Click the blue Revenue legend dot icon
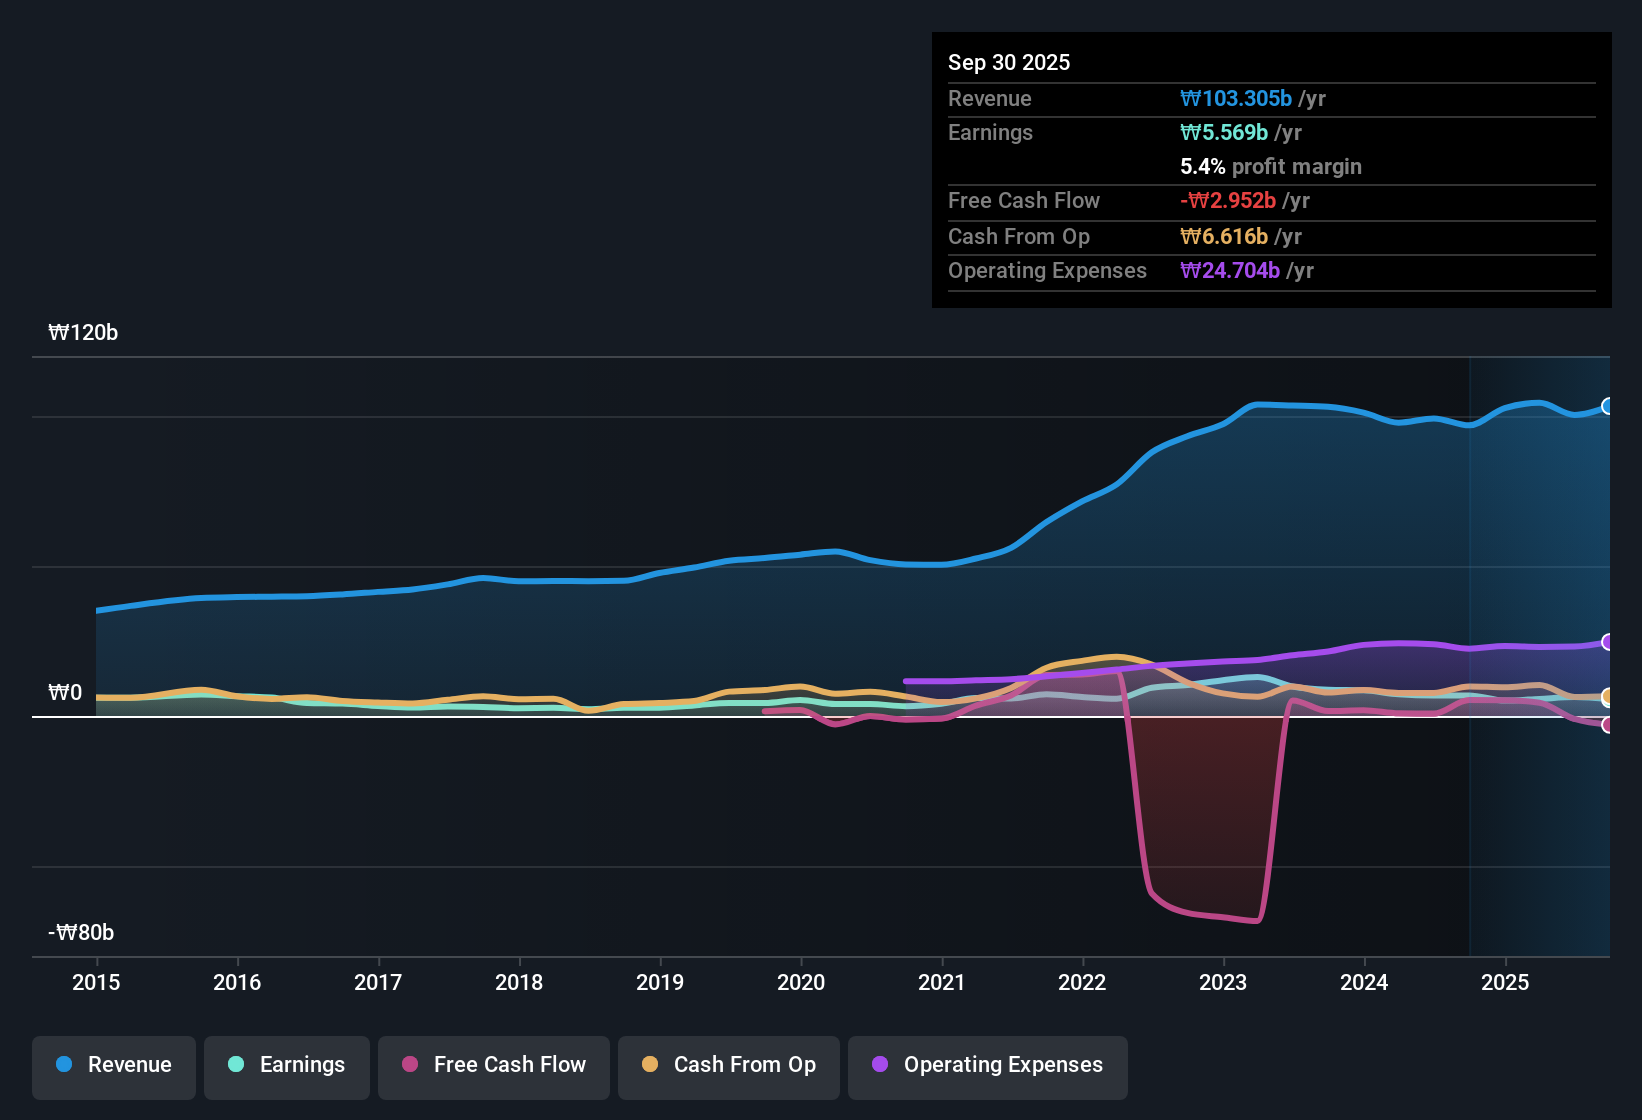Screen dimensions: 1642x1120 click(64, 1065)
